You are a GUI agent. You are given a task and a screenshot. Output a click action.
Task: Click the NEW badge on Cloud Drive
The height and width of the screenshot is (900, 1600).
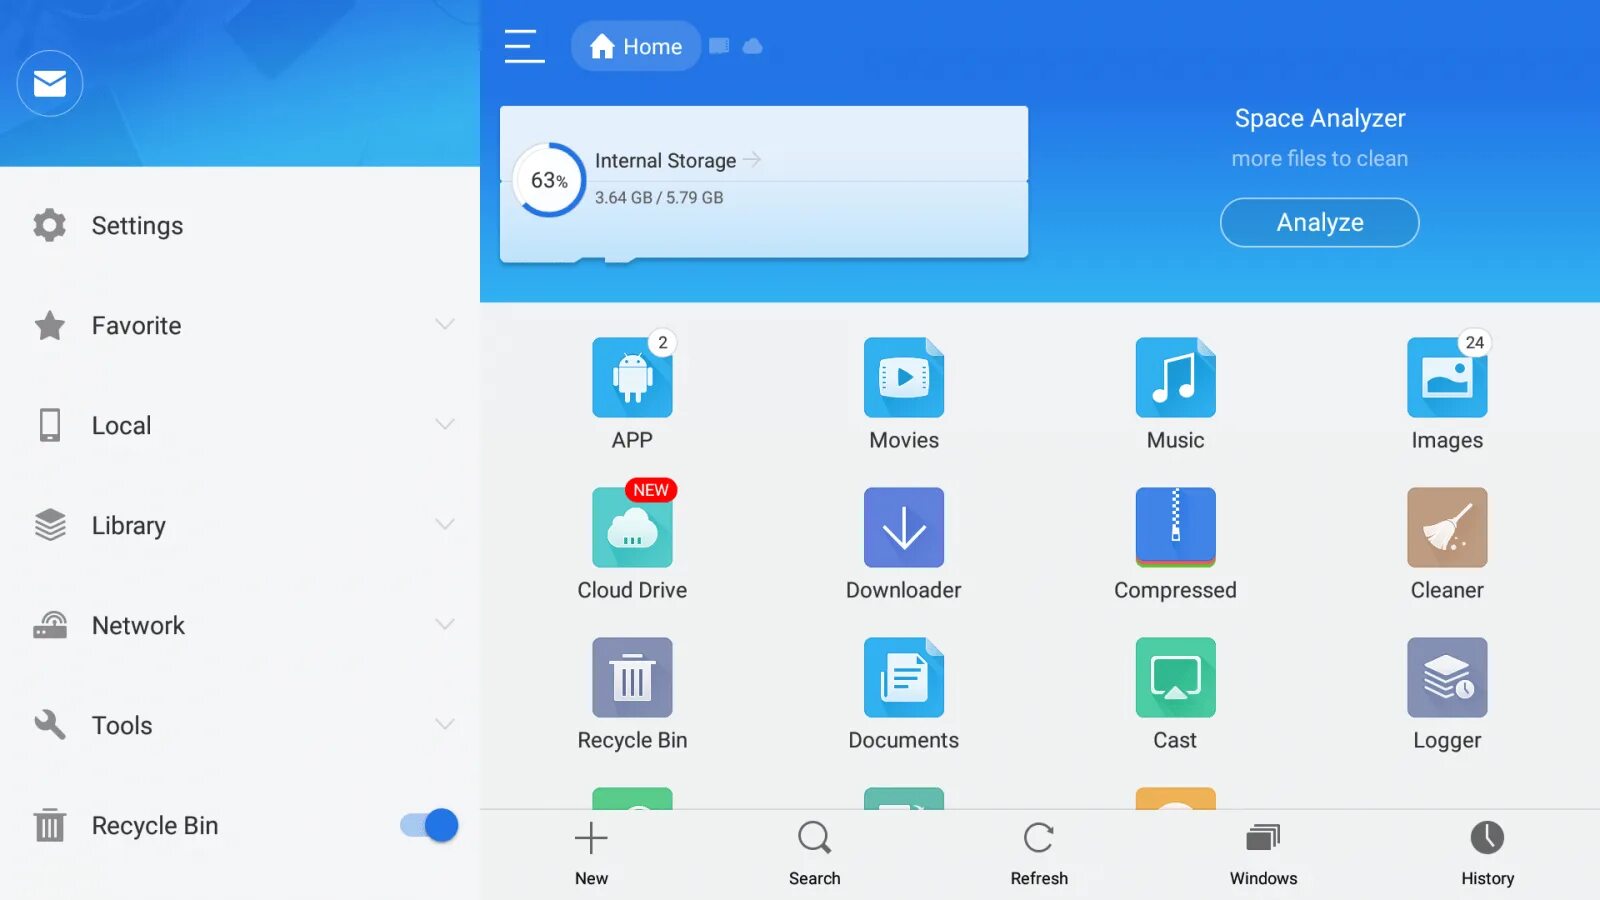[x=651, y=490]
